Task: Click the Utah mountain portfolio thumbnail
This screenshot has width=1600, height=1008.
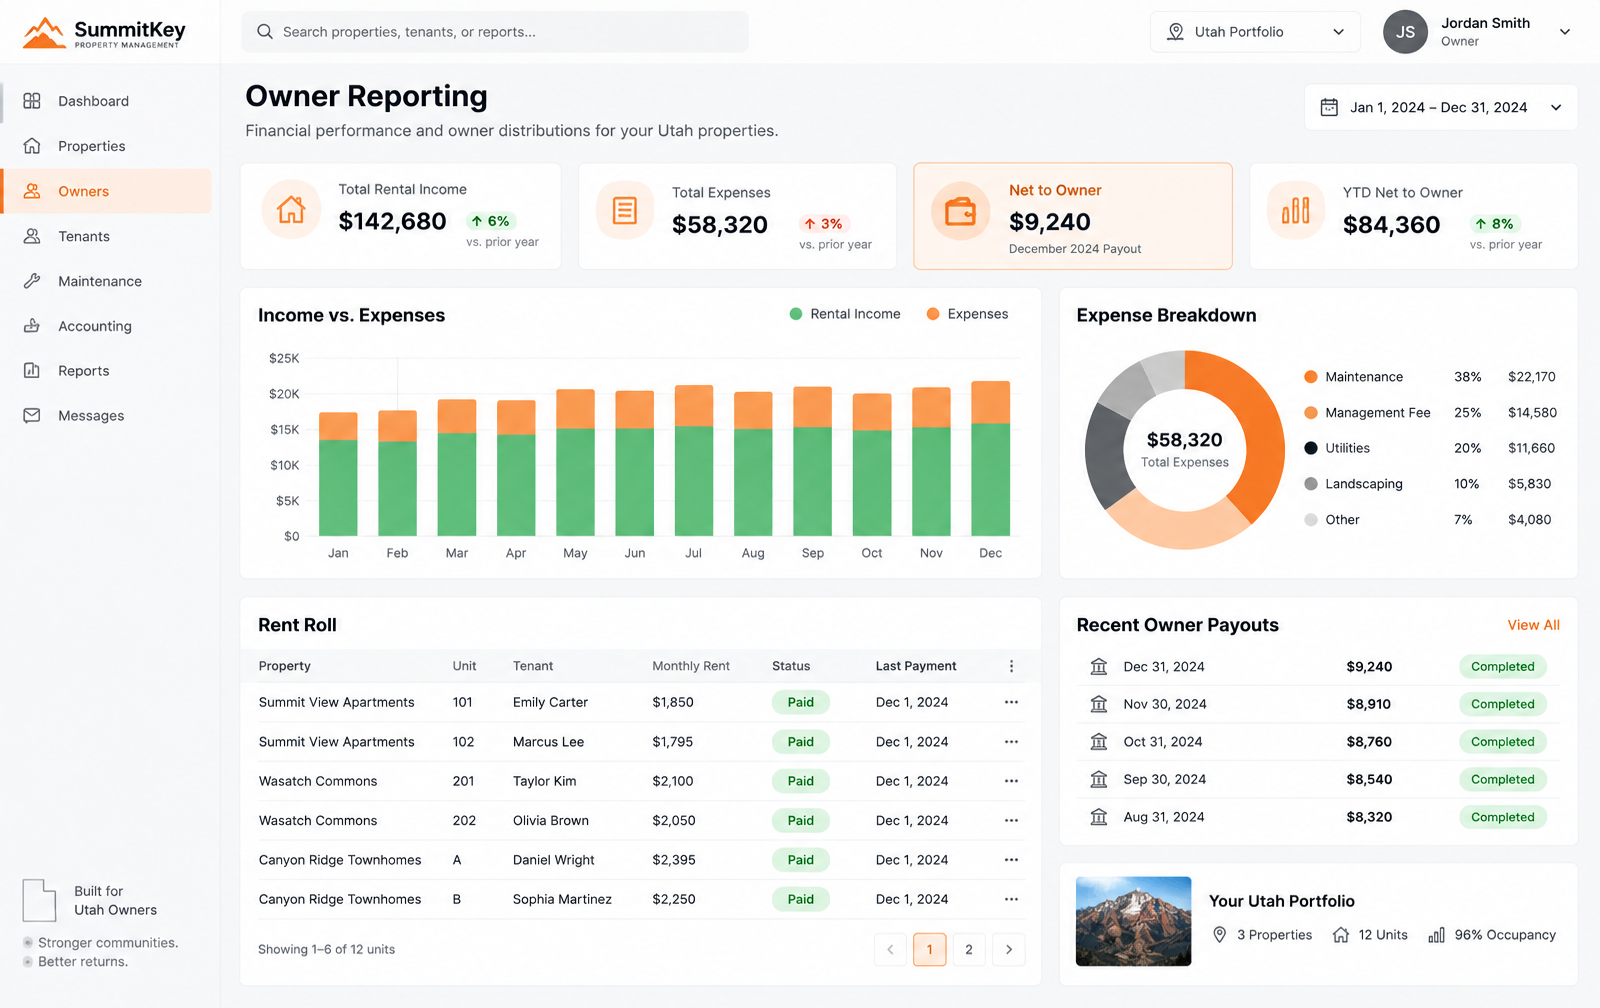Action: [1133, 921]
